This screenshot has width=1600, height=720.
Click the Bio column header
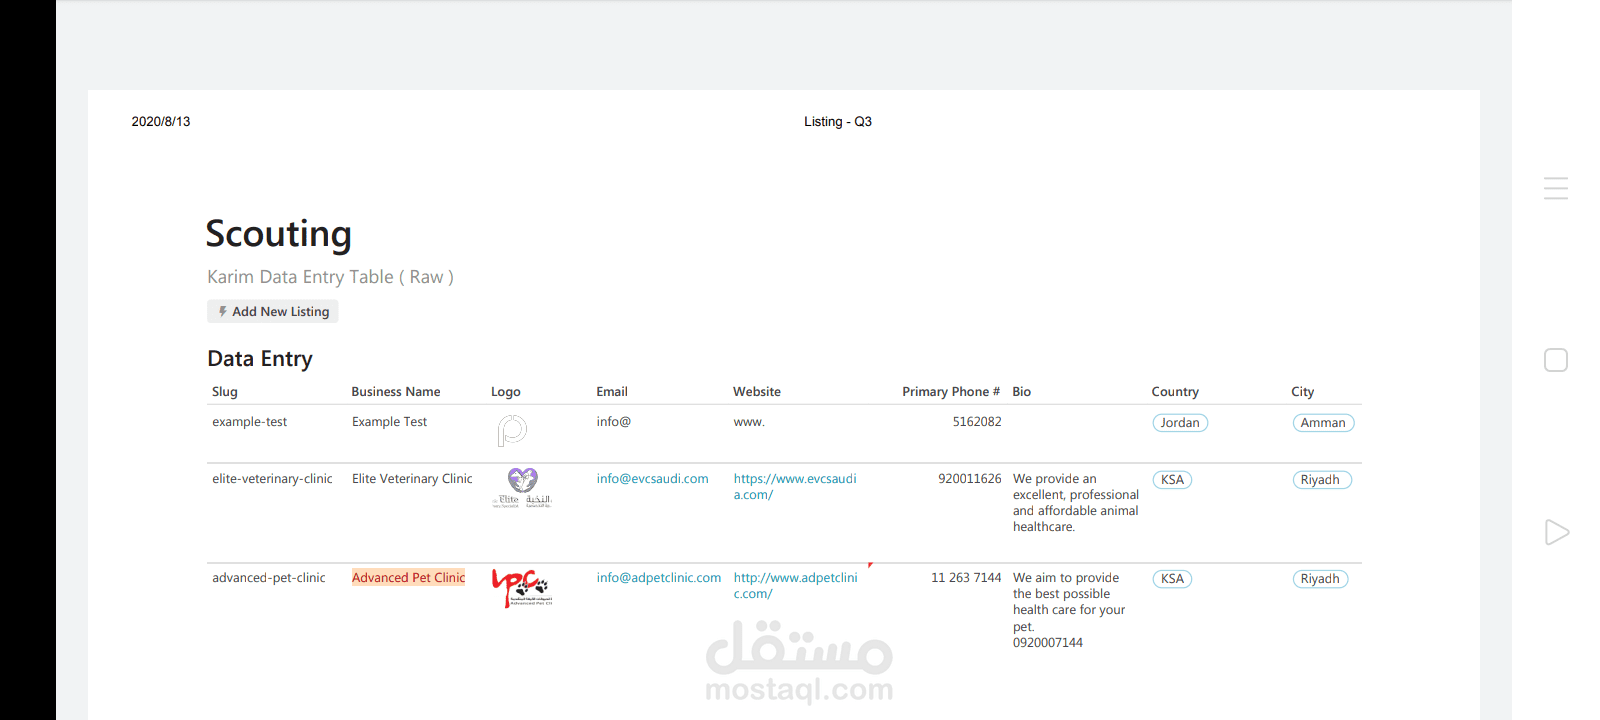[1022, 392]
